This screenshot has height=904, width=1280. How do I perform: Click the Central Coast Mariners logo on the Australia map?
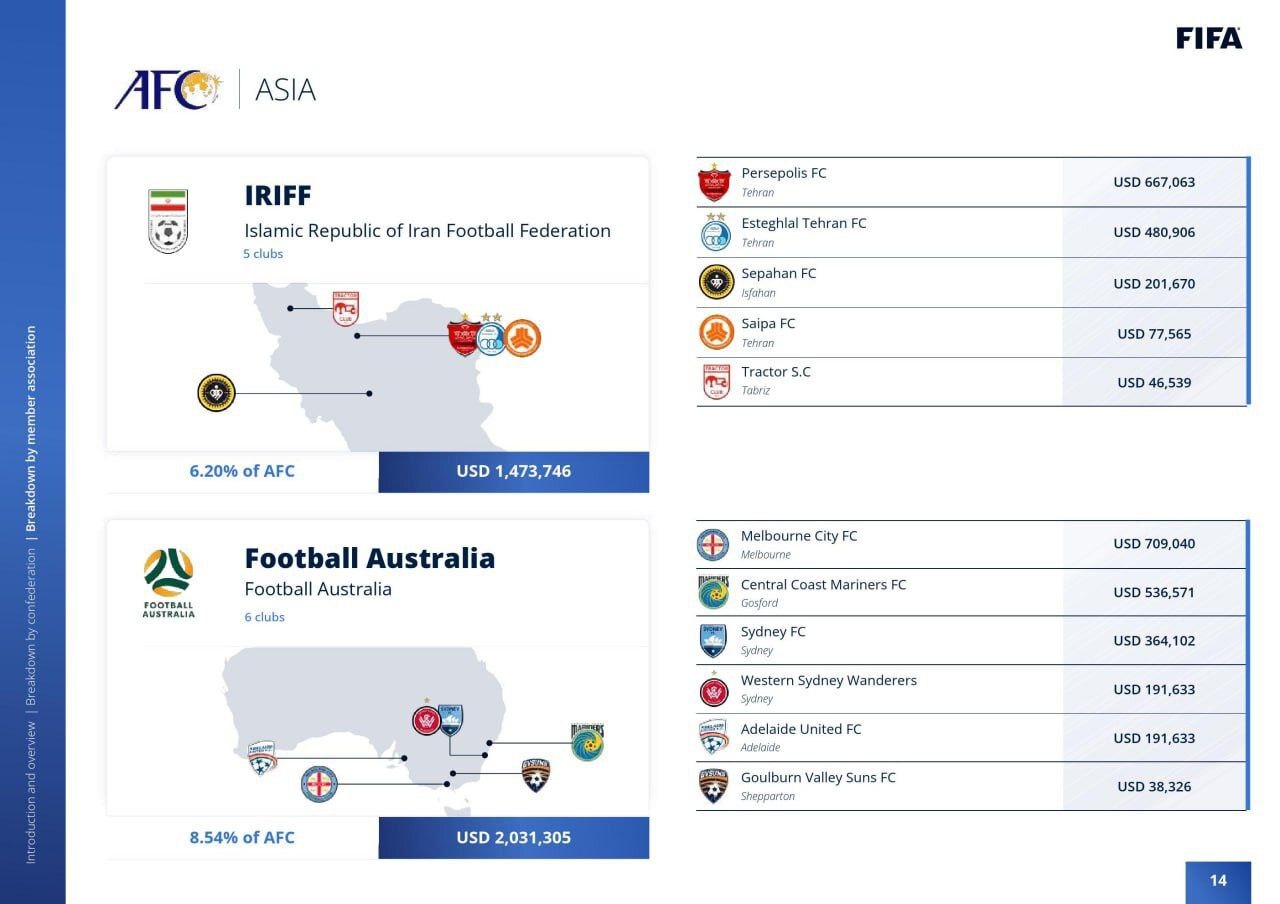coord(587,742)
